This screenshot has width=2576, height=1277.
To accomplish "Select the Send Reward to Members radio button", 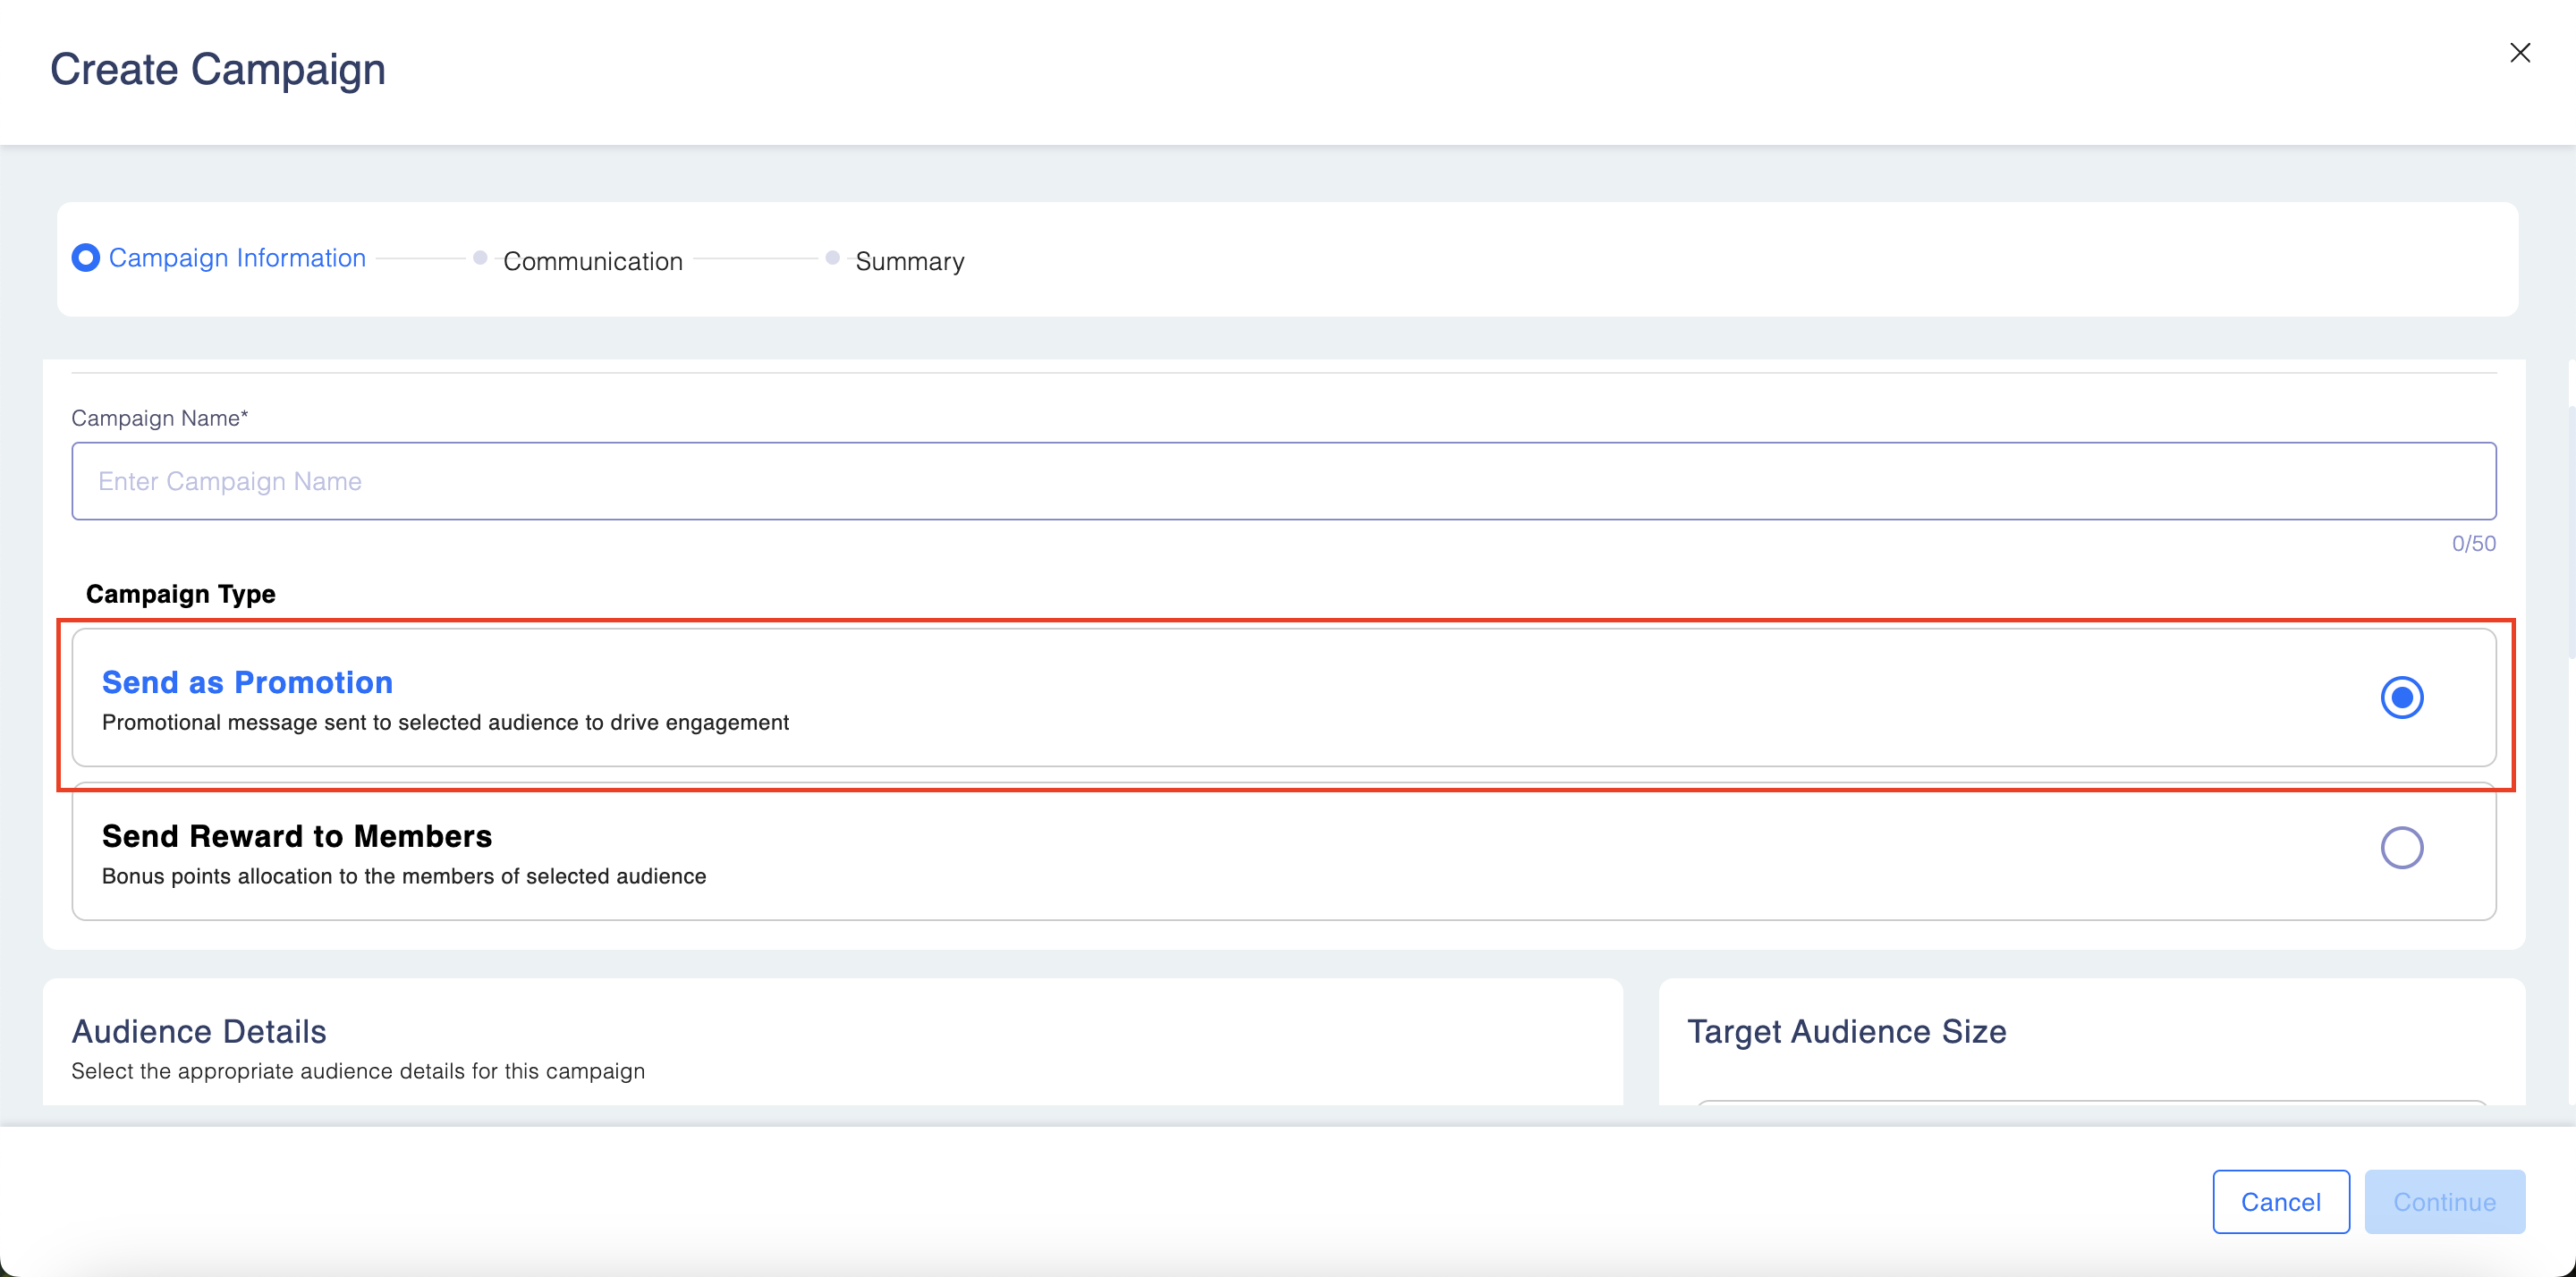I will point(2401,848).
